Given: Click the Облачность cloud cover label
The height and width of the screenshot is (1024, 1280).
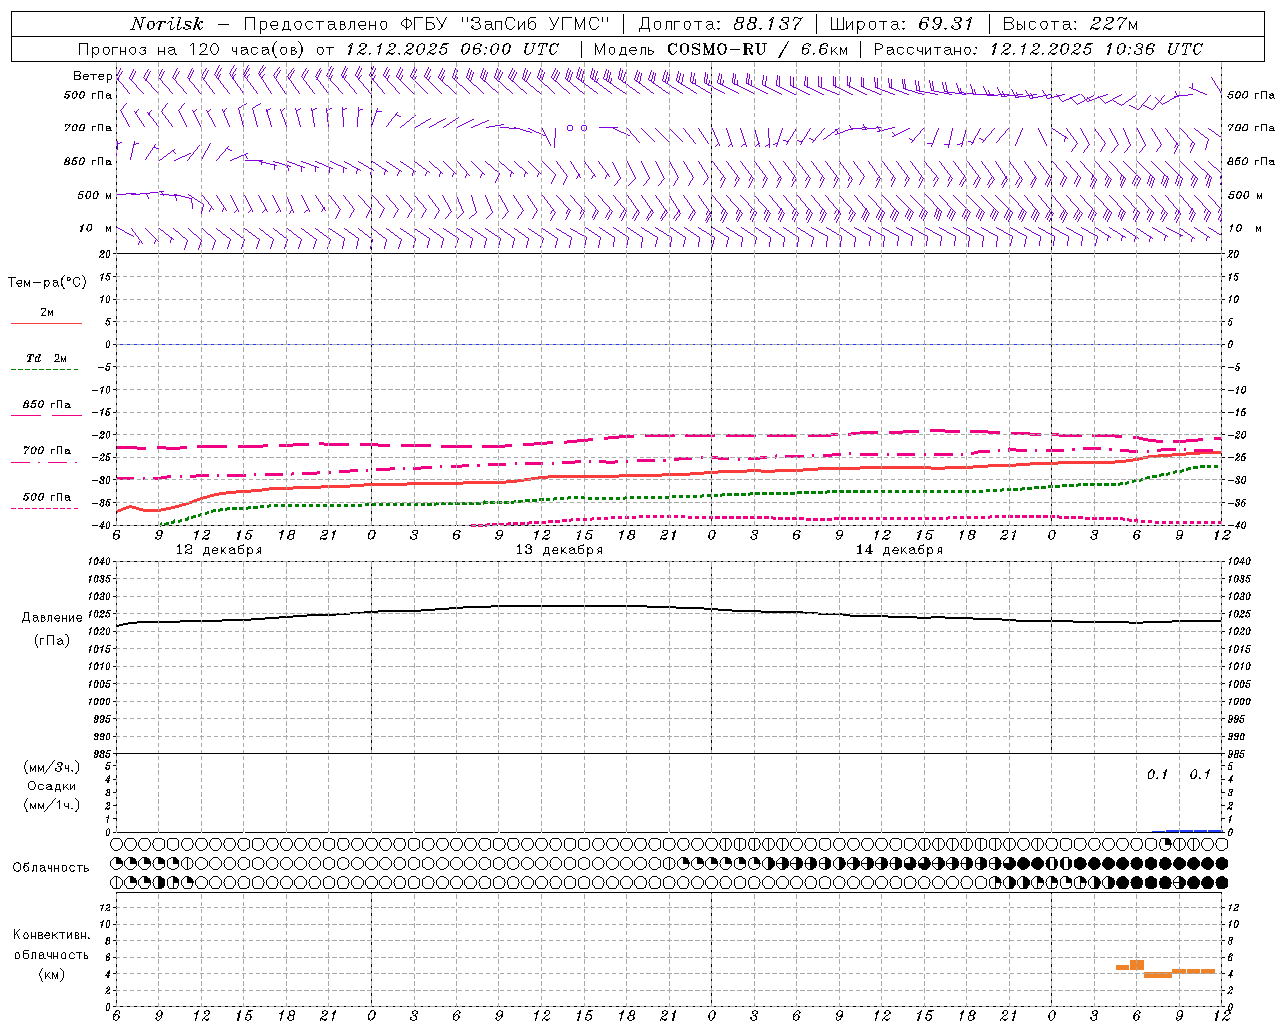Looking at the screenshot, I should click(51, 867).
